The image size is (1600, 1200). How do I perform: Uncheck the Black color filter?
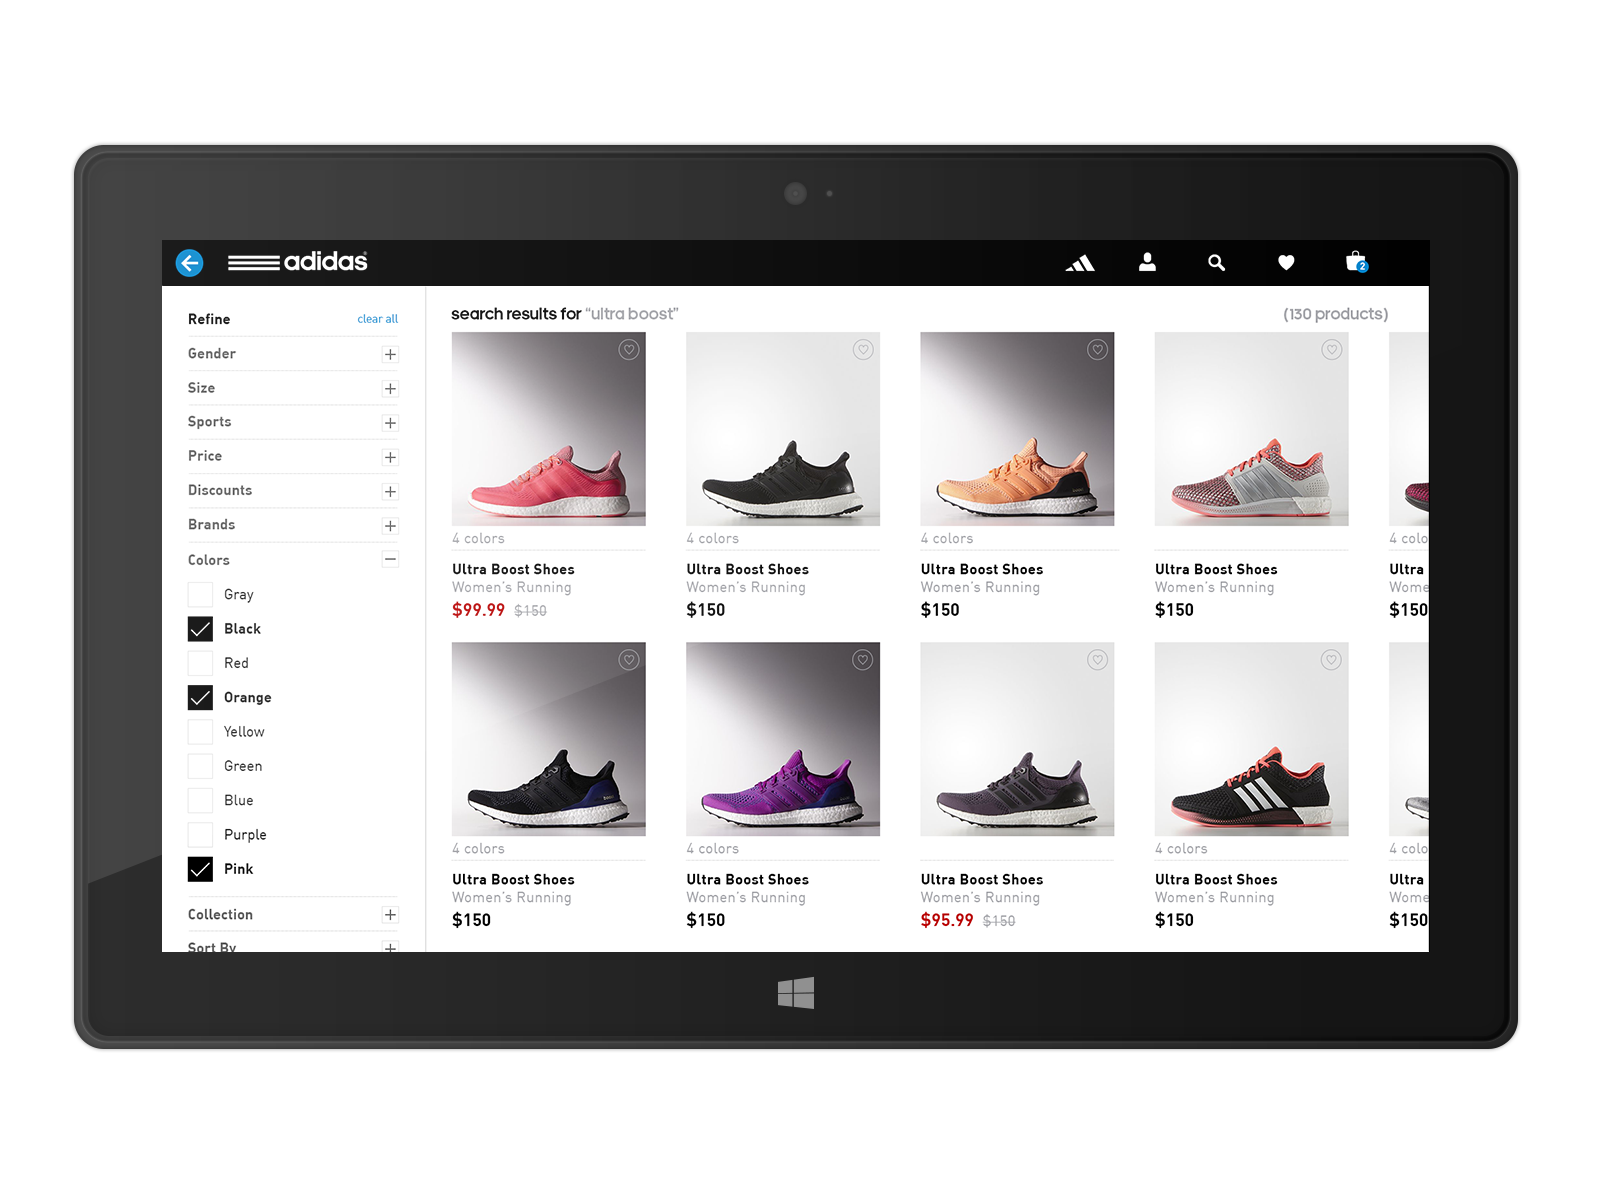pyautogui.click(x=200, y=629)
